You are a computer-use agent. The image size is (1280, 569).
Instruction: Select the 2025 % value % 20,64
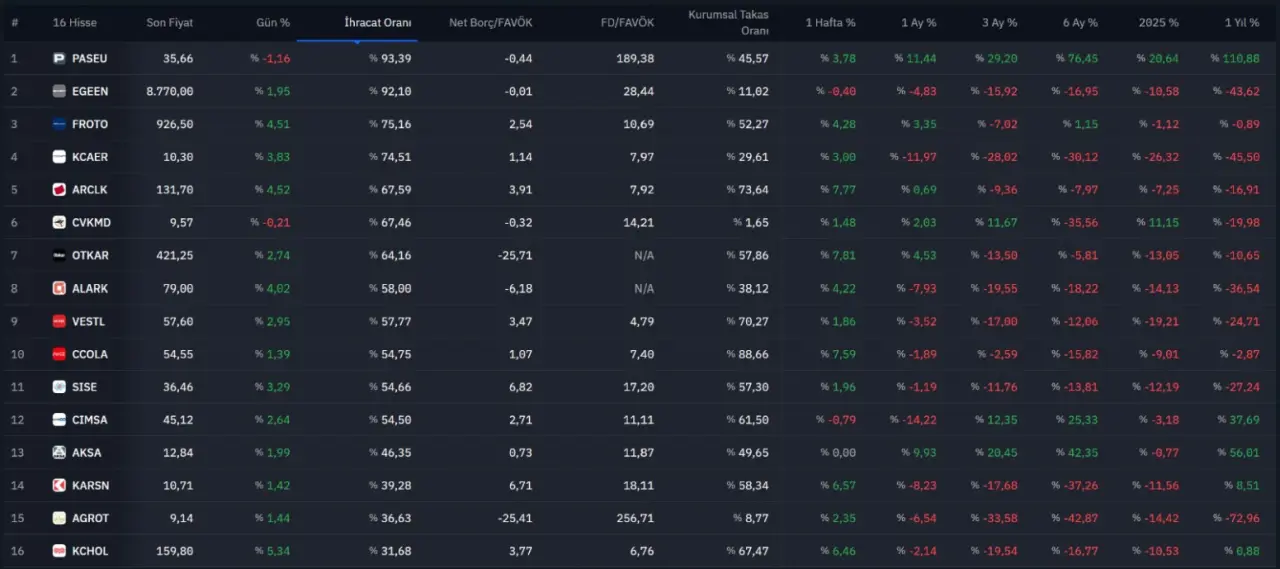pos(1157,59)
